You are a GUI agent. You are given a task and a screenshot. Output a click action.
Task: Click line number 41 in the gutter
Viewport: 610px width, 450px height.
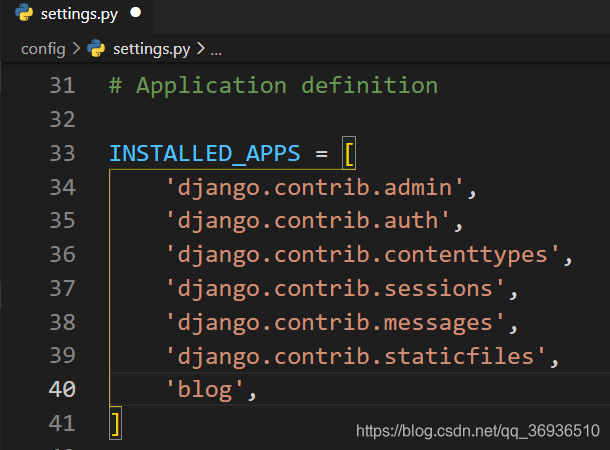[62, 423]
